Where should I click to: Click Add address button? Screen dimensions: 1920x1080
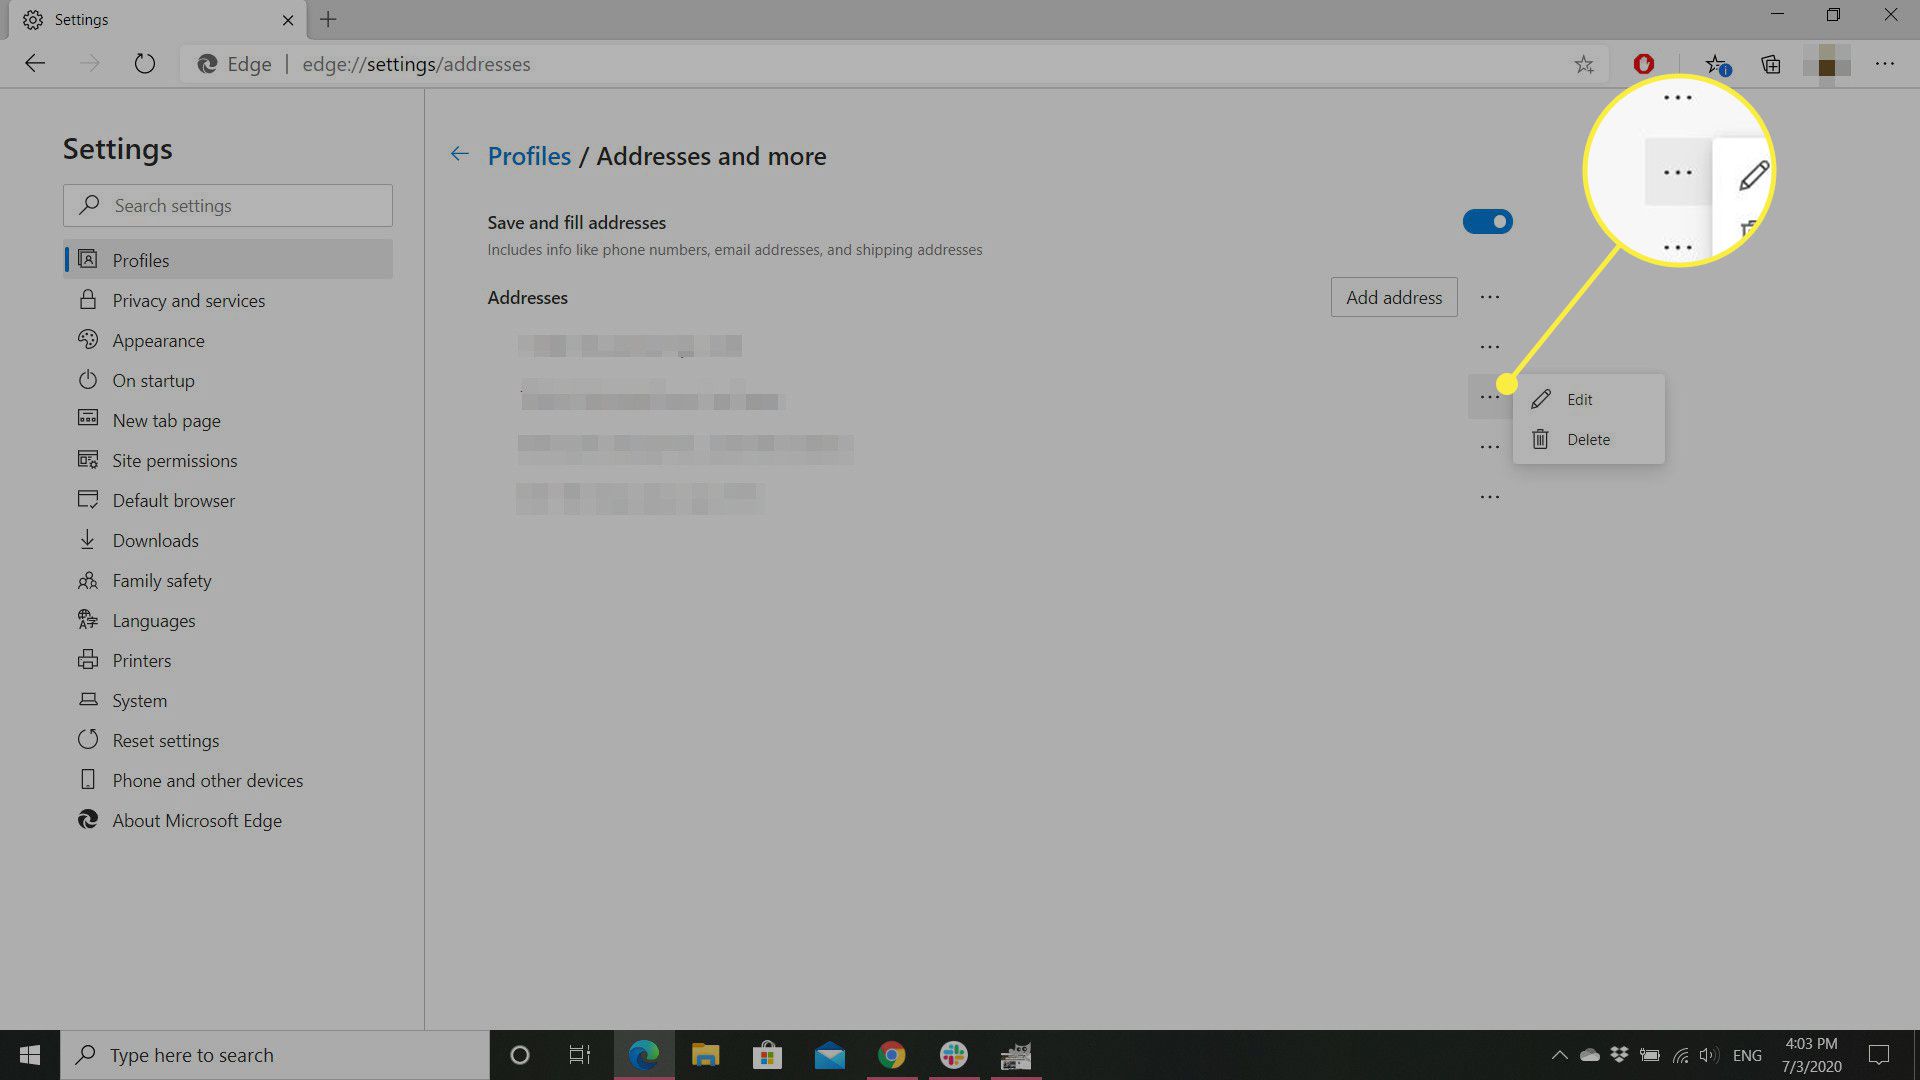tap(1394, 297)
